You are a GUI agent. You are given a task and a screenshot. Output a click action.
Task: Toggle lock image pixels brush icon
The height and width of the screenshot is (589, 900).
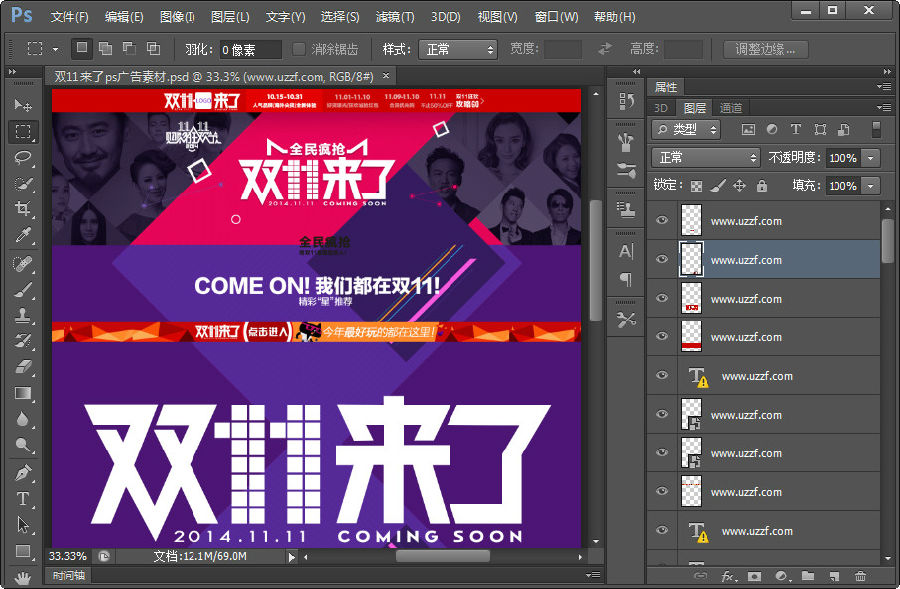[717, 186]
